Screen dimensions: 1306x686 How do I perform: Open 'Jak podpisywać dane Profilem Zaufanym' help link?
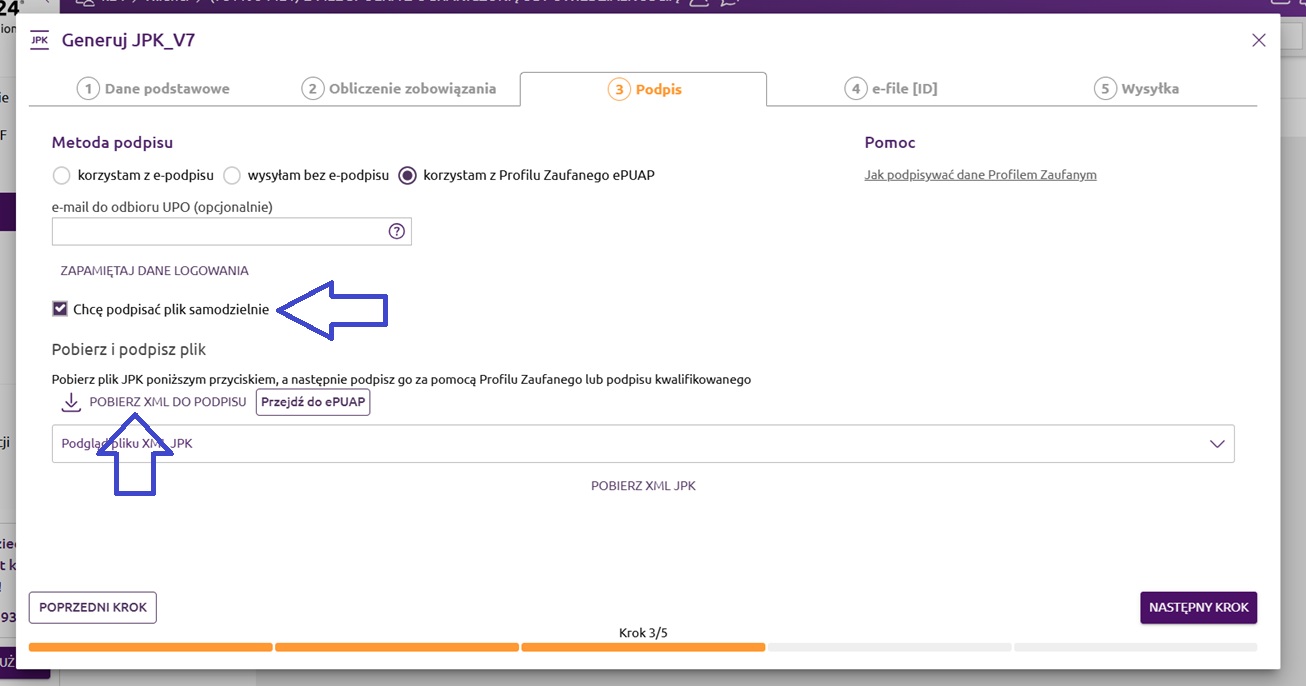[x=980, y=175]
